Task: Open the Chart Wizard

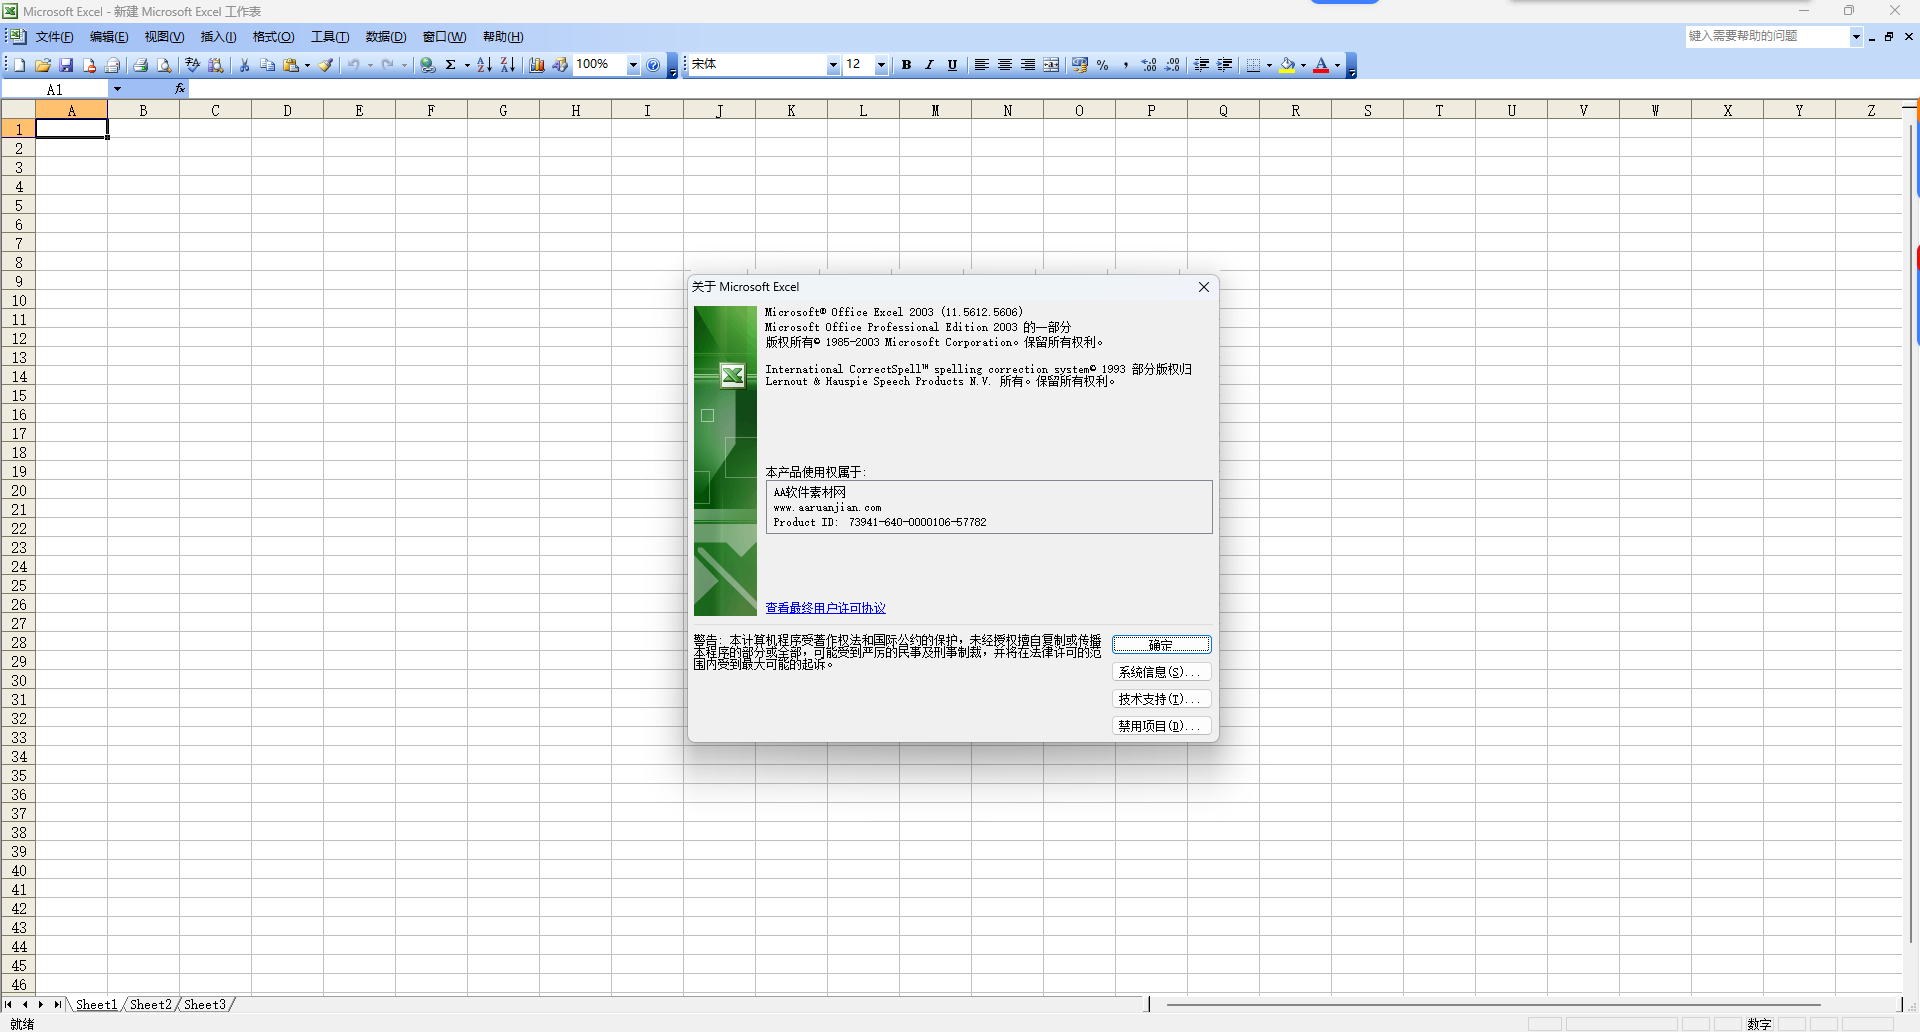Action: 536,65
